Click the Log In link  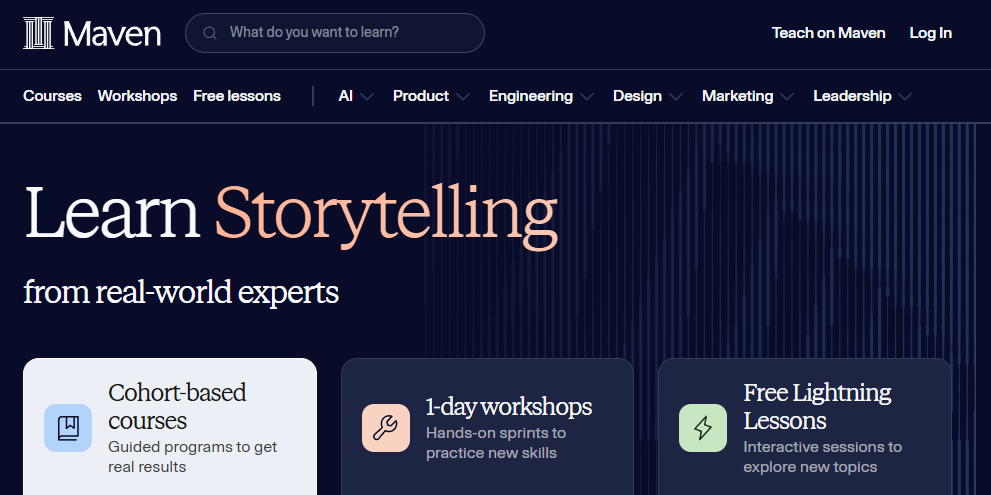(930, 33)
